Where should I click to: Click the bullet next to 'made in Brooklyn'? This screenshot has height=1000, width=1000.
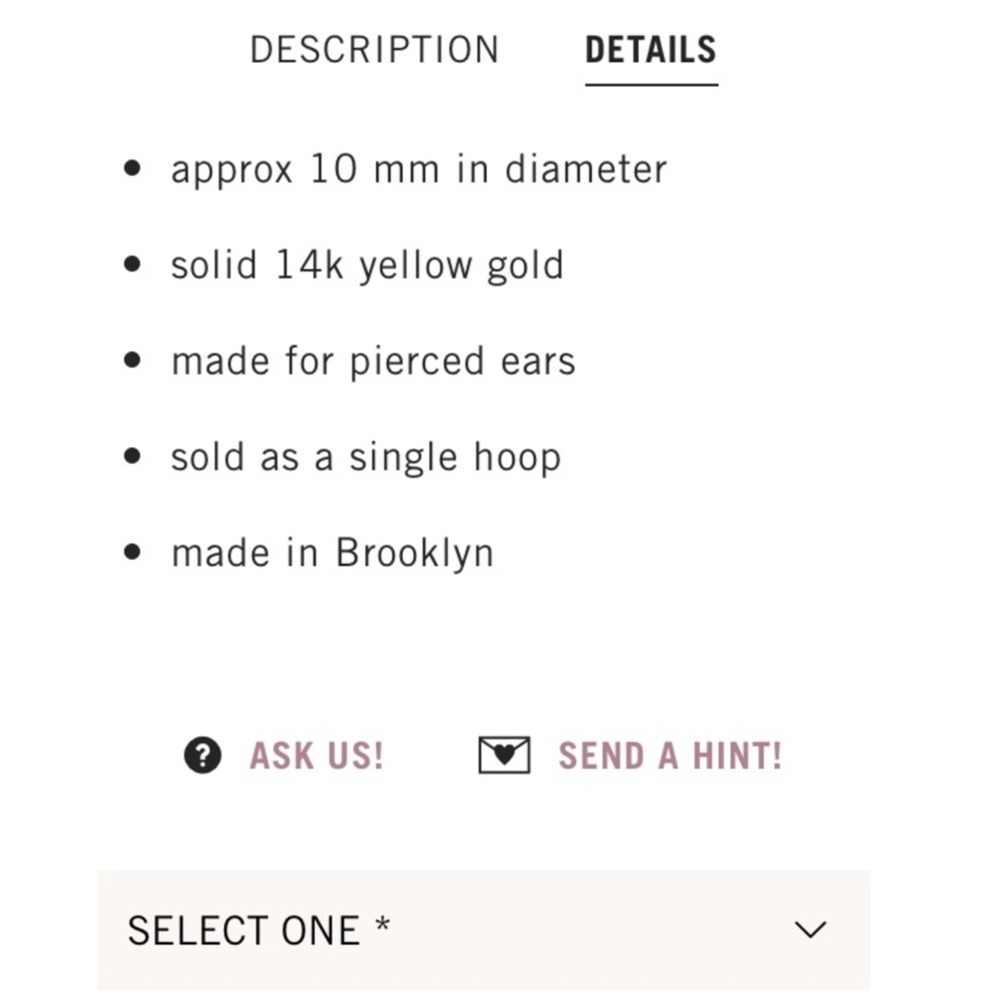click(131, 551)
